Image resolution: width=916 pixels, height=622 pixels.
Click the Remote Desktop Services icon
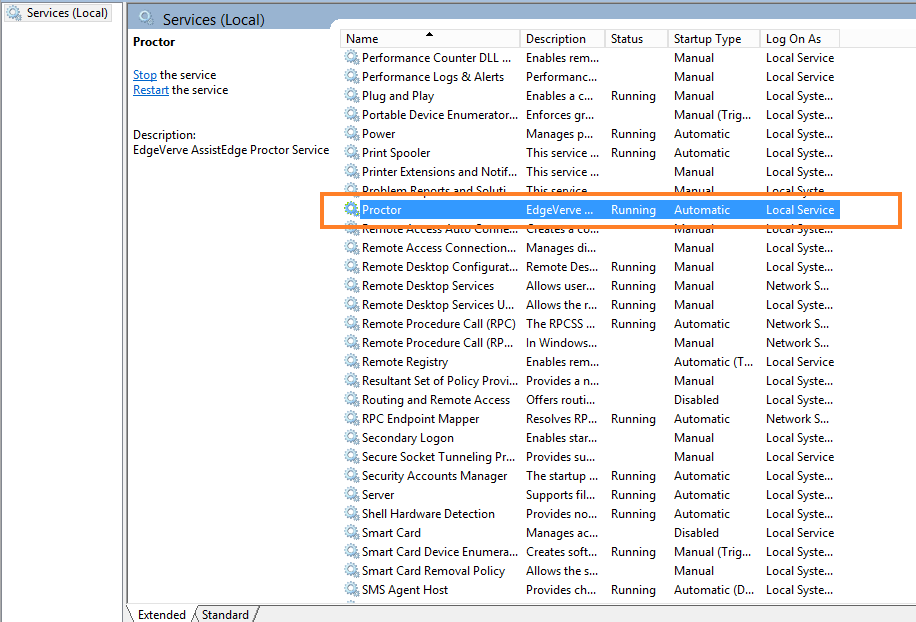(x=351, y=285)
